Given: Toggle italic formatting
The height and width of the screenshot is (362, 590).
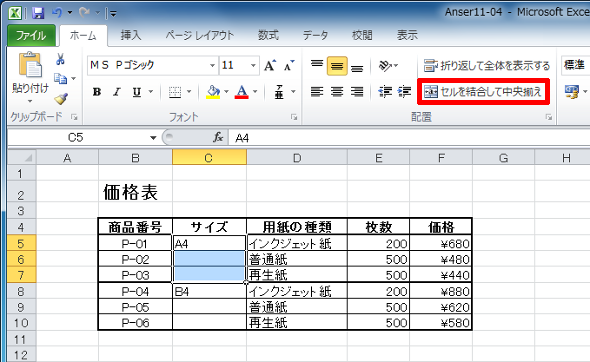Looking at the screenshot, I should (x=117, y=92).
